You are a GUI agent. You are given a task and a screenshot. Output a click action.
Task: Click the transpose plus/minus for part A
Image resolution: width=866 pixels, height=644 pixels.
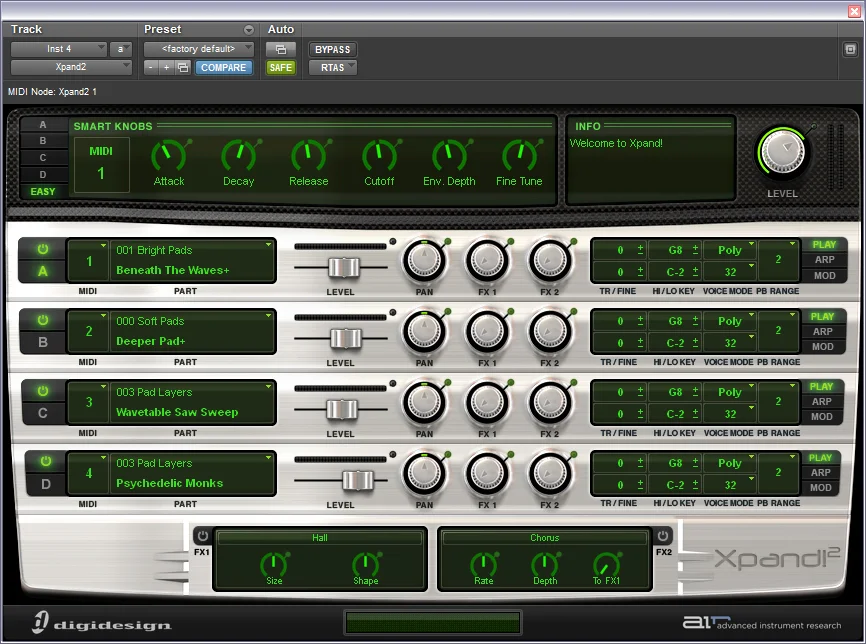[640, 250]
